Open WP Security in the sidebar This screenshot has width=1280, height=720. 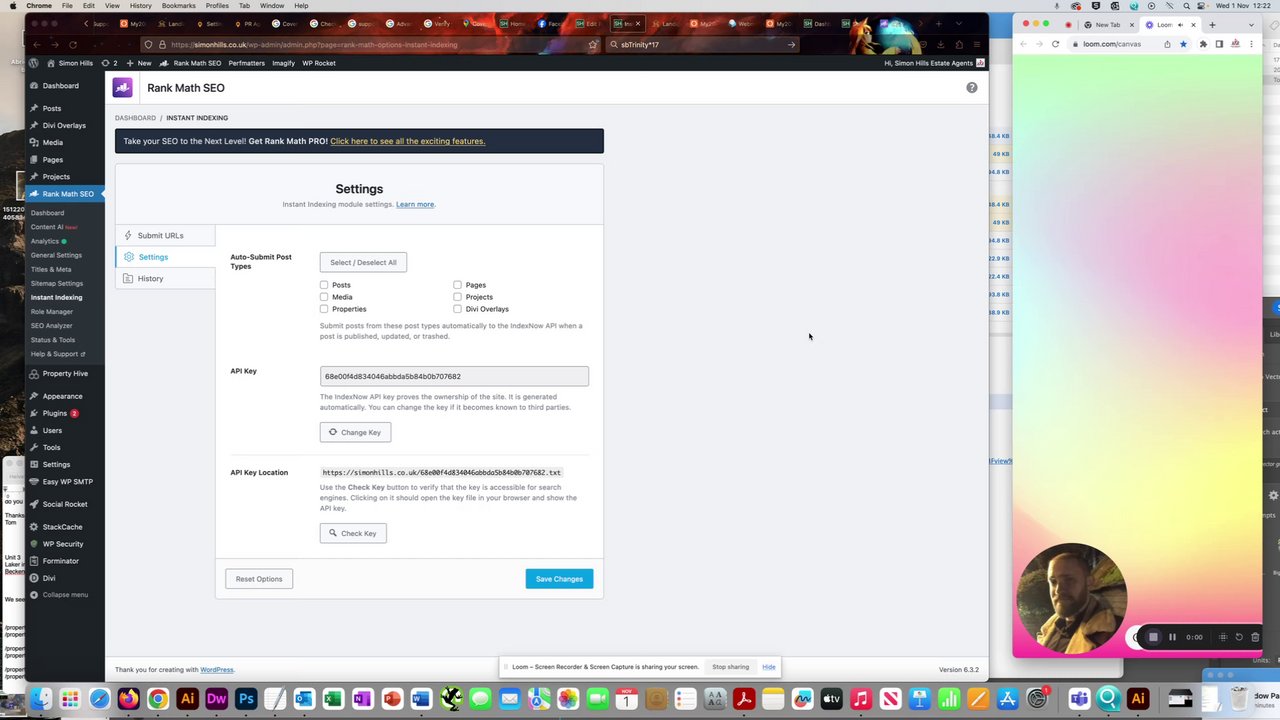click(63, 544)
